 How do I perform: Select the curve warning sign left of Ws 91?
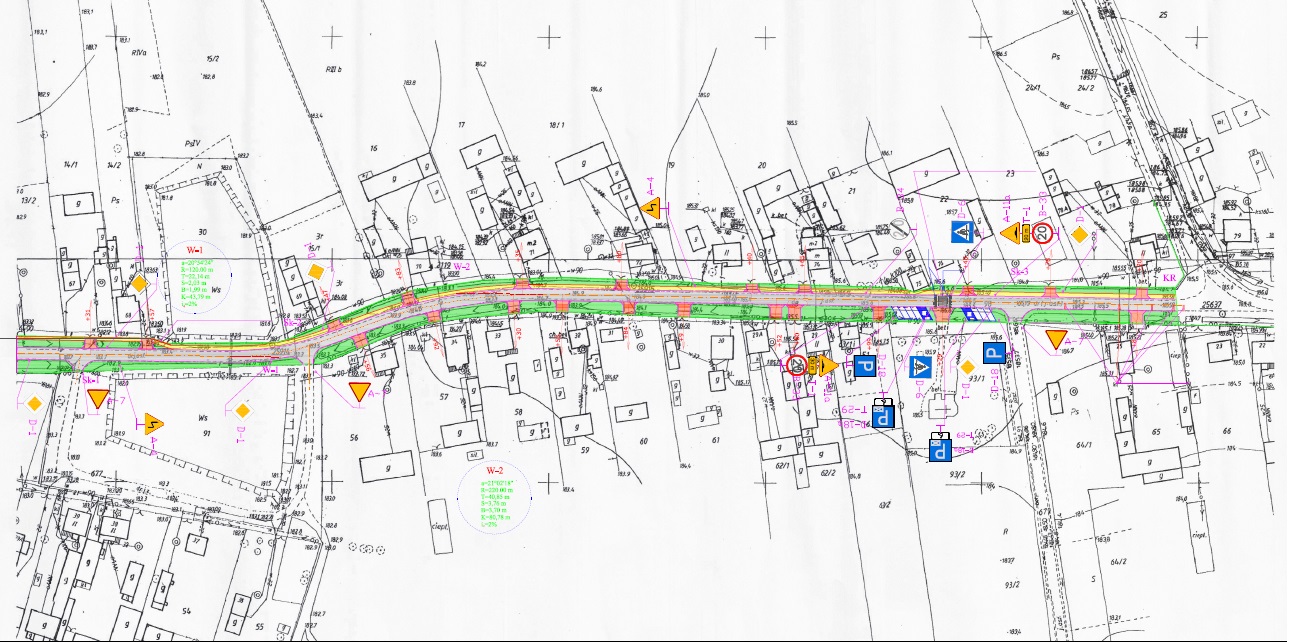[152, 425]
